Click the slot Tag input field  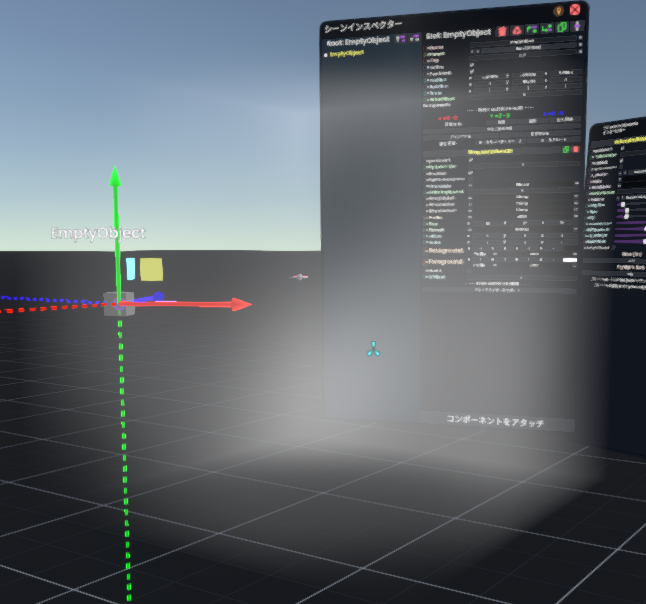coord(522,55)
